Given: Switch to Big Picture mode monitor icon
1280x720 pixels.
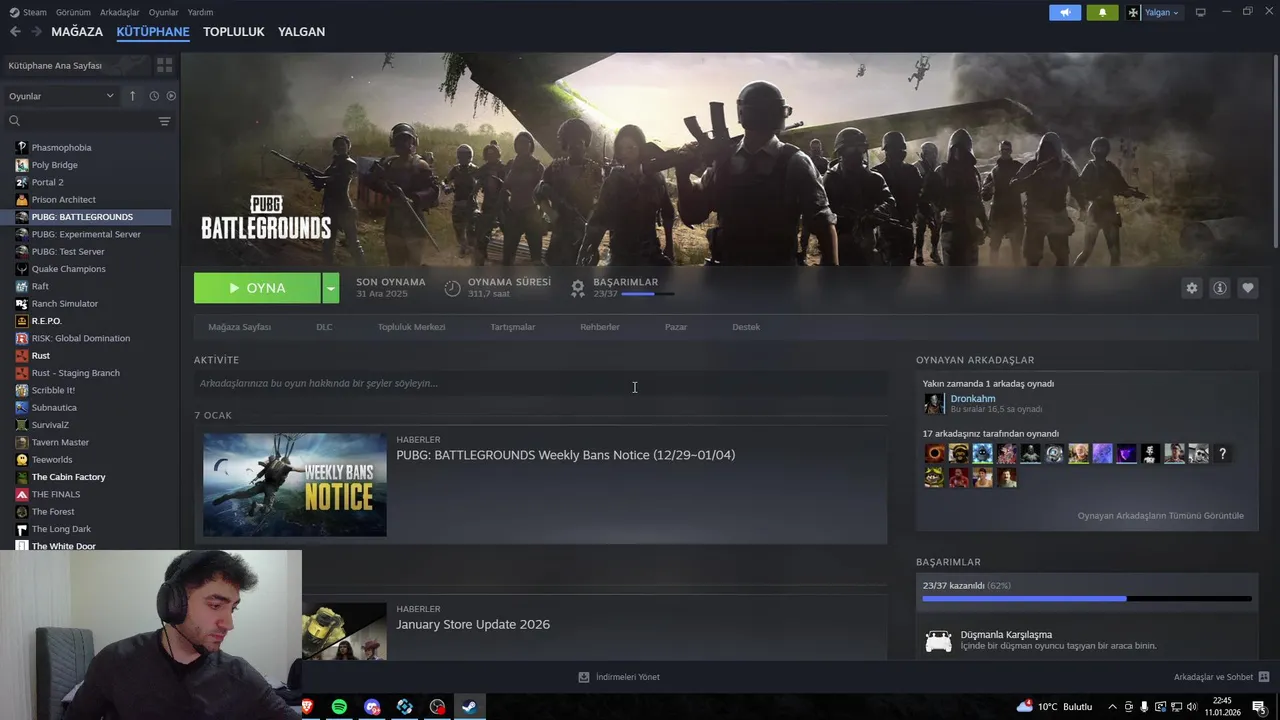Looking at the screenshot, I should click(x=1200, y=12).
